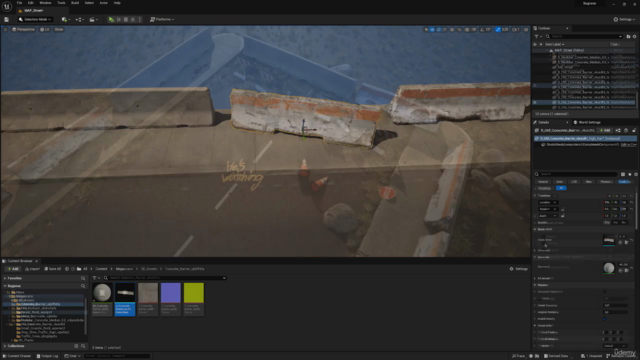Open the Lit view mode dropdown
This screenshot has height=360, width=640.
pos(45,29)
